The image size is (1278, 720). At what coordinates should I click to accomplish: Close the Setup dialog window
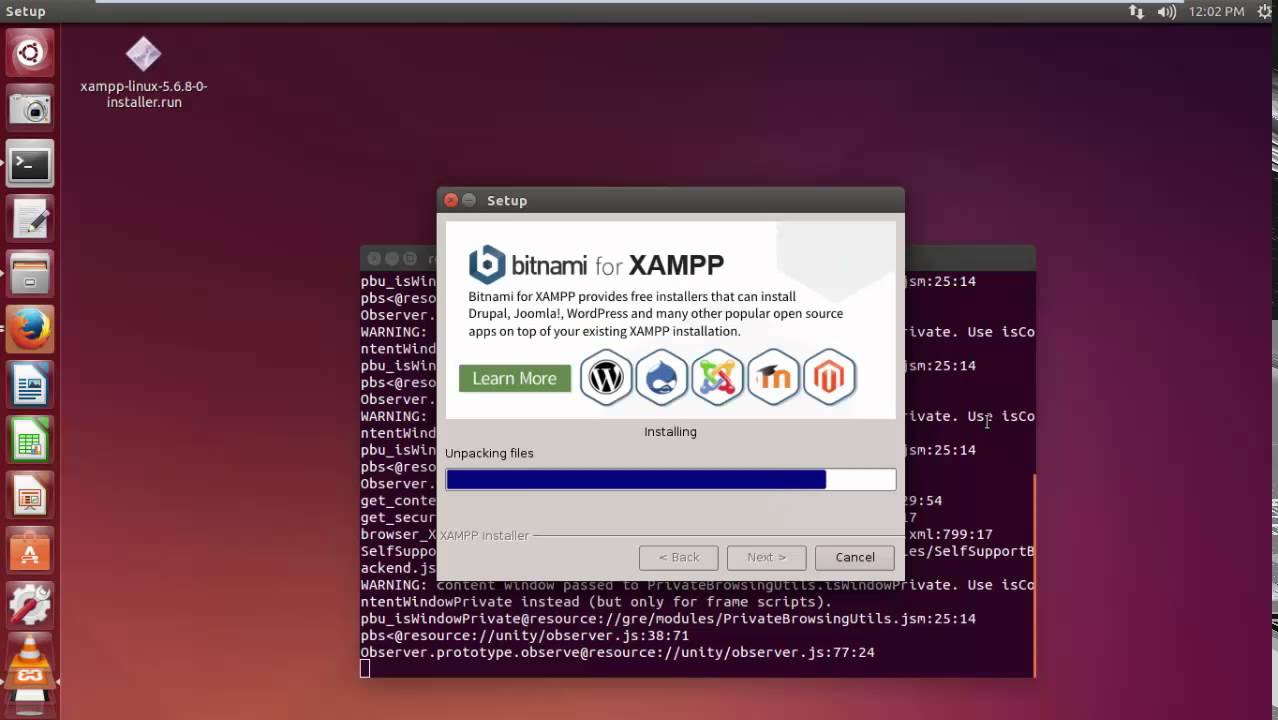(x=451, y=200)
